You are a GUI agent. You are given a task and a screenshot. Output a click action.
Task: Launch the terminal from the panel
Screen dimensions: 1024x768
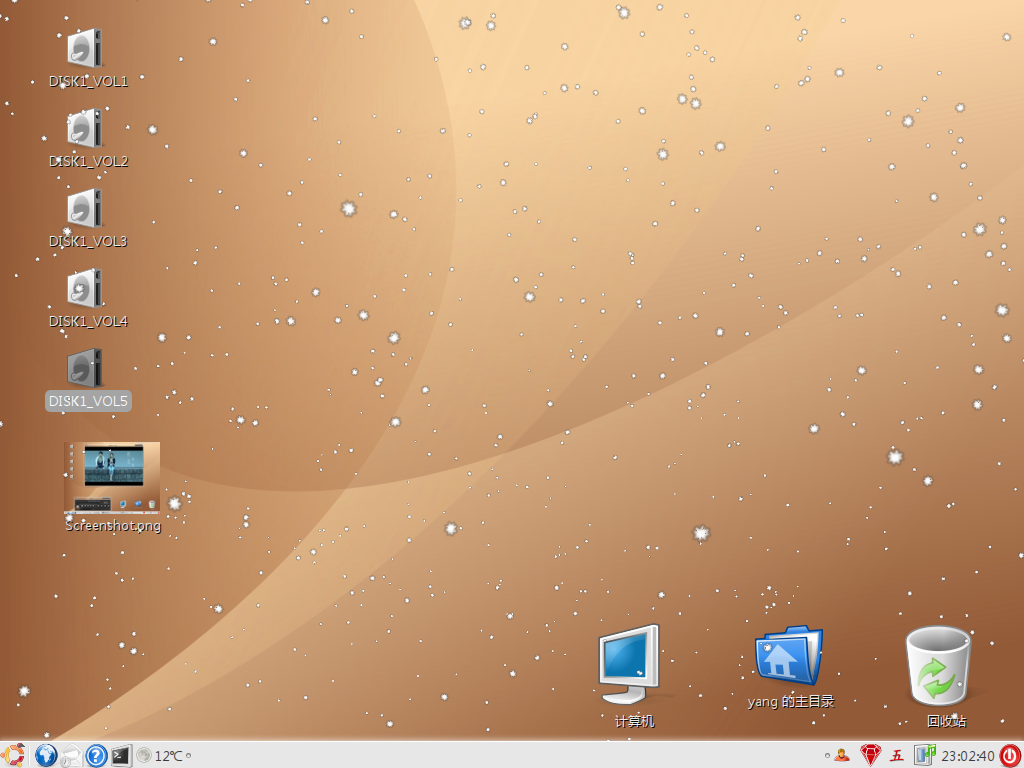(121, 756)
